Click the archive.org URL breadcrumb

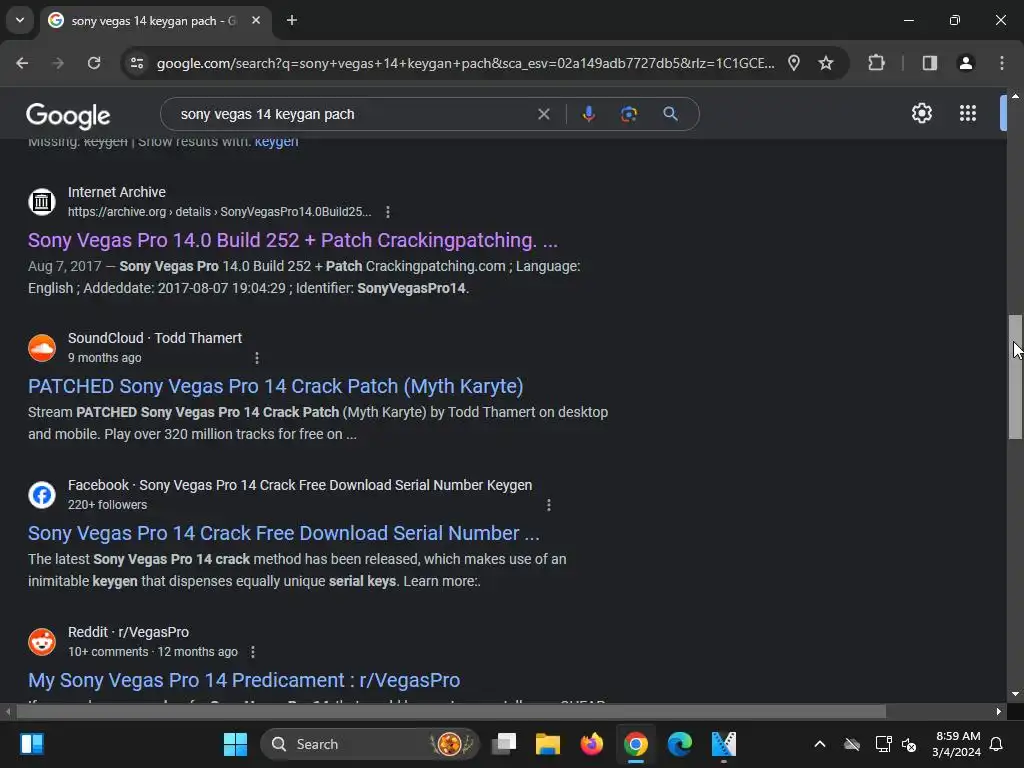coord(219,212)
